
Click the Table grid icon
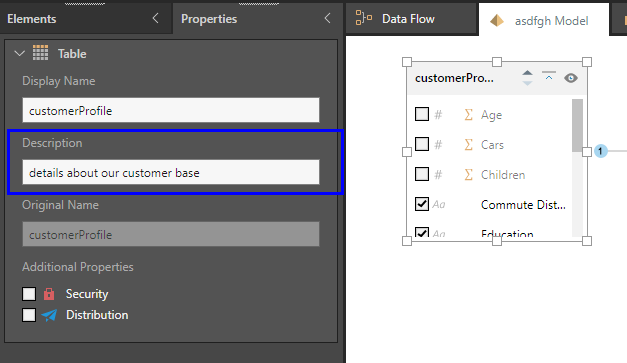40,53
